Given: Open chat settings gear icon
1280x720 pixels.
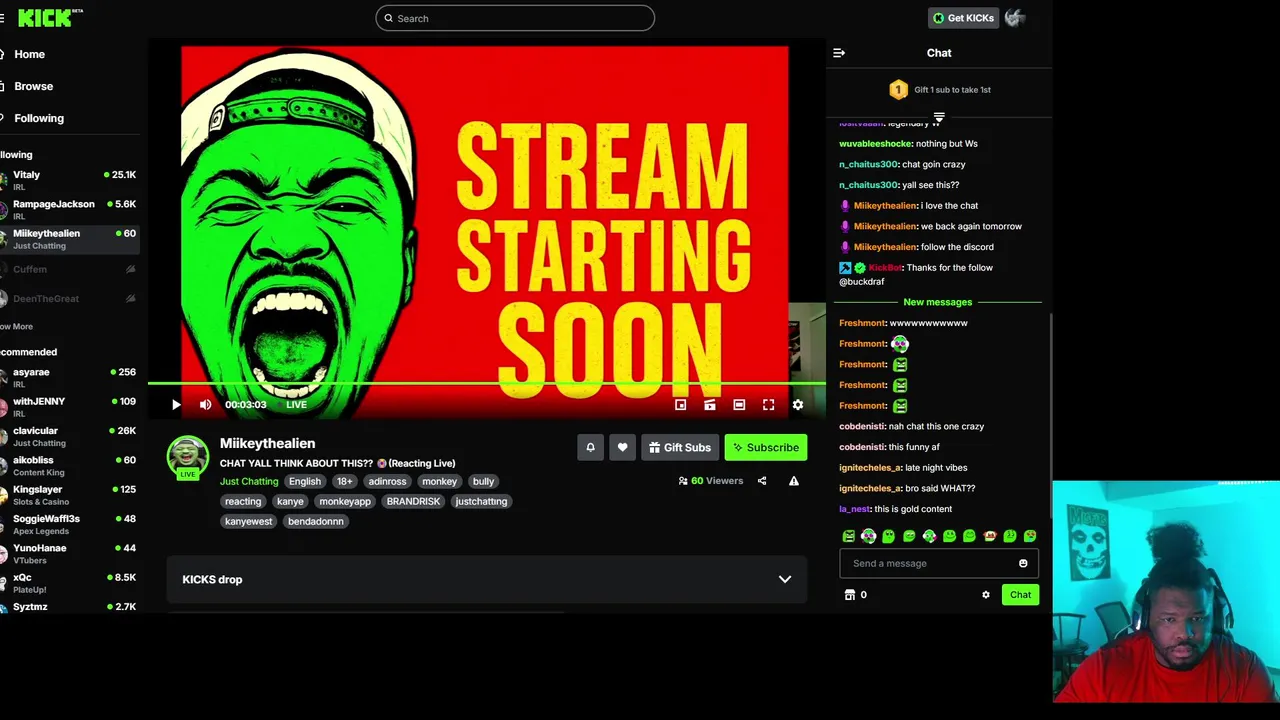Looking at the screenshot, I should pyautogui.click(x=986, y=594).
